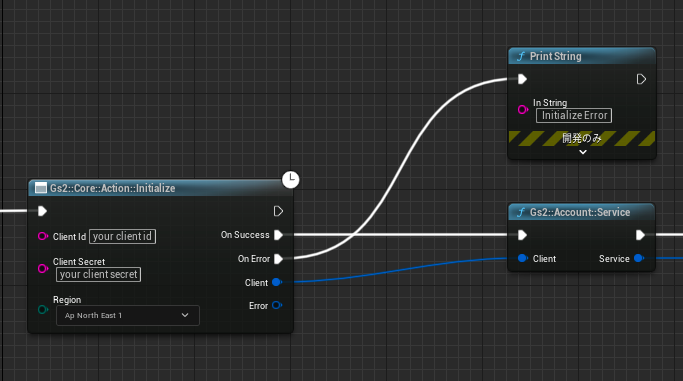Click the On Error label
The height and width of the screenshot is (381, 683).
tap(254, 259)
